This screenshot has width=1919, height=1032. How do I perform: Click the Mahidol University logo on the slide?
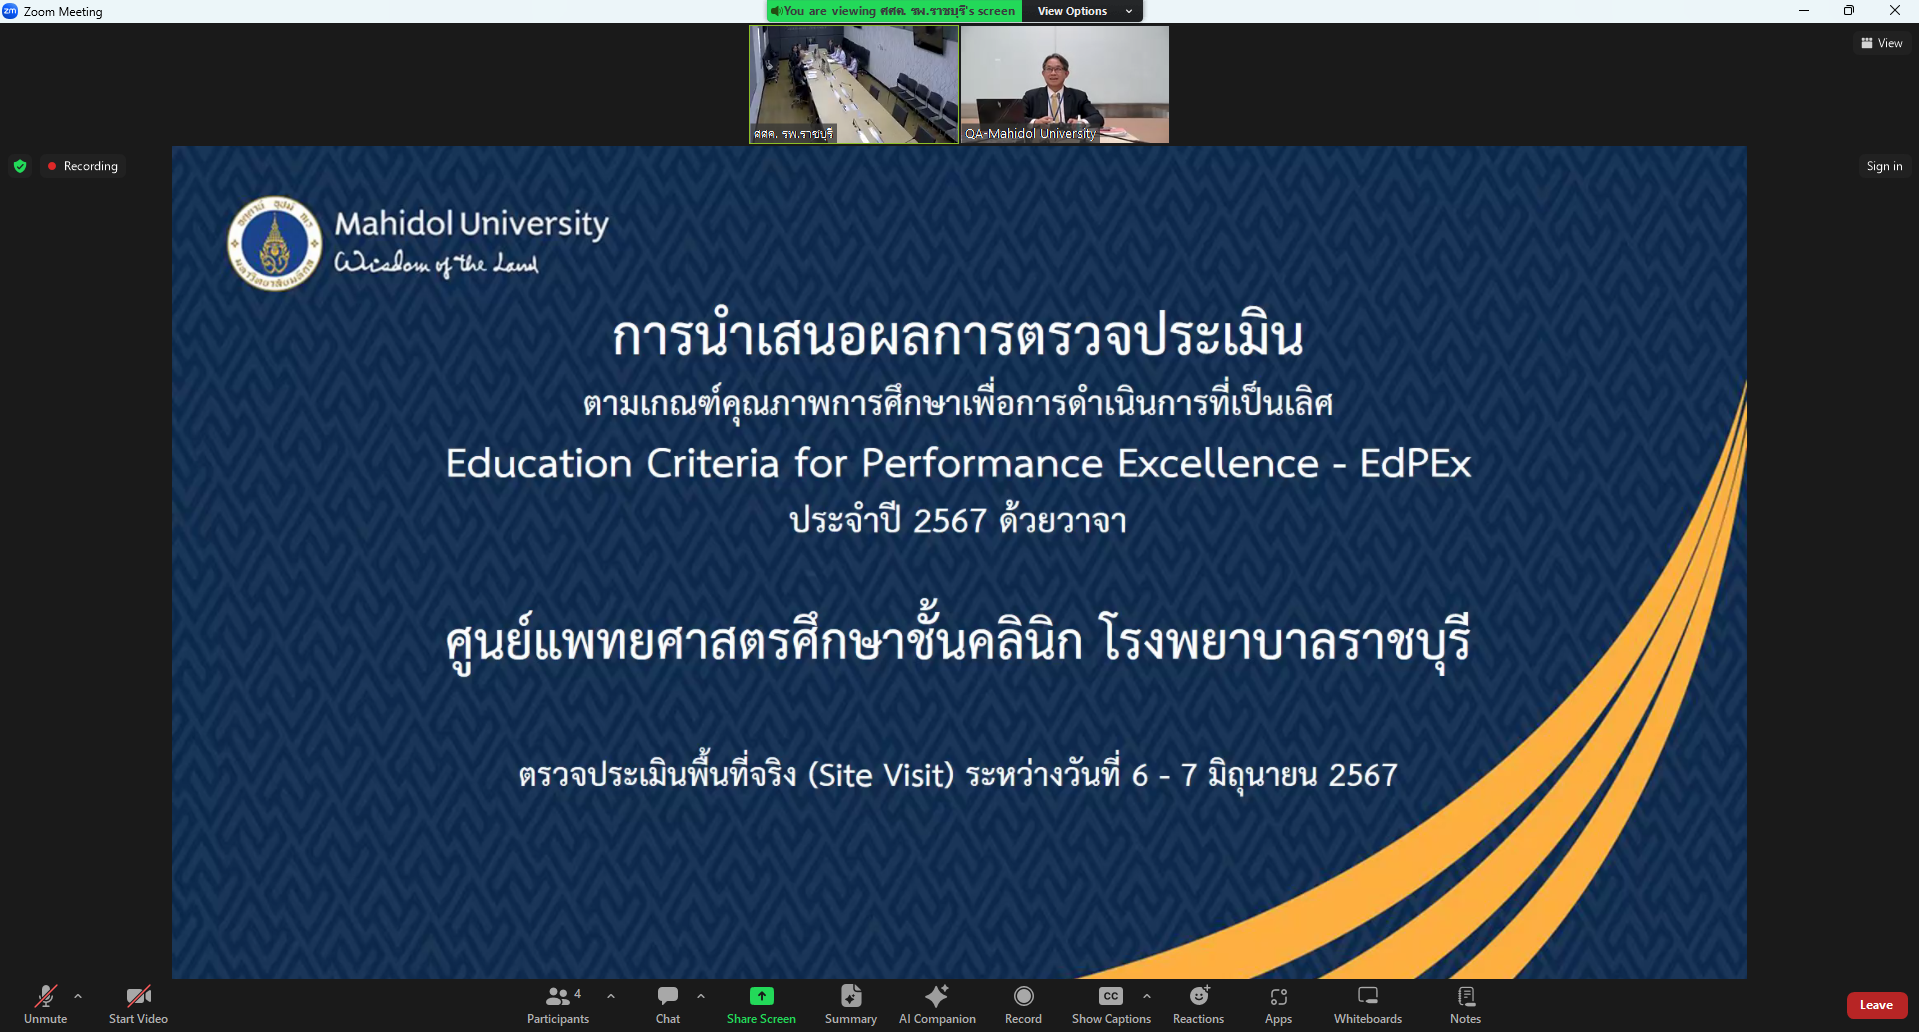point(275,243)
